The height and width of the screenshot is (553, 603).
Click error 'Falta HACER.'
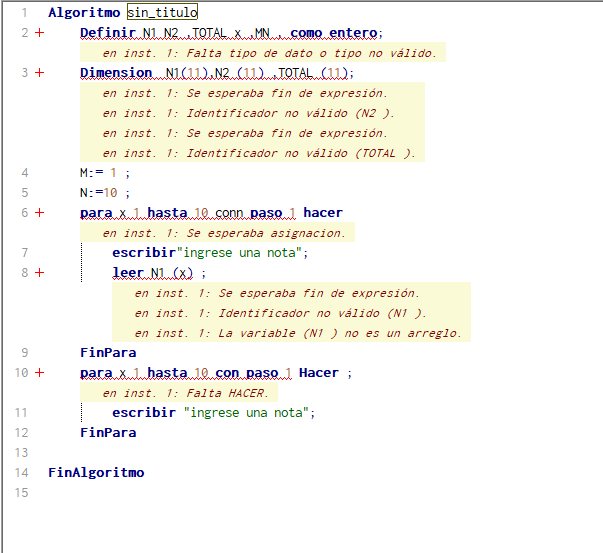point(228,393)
